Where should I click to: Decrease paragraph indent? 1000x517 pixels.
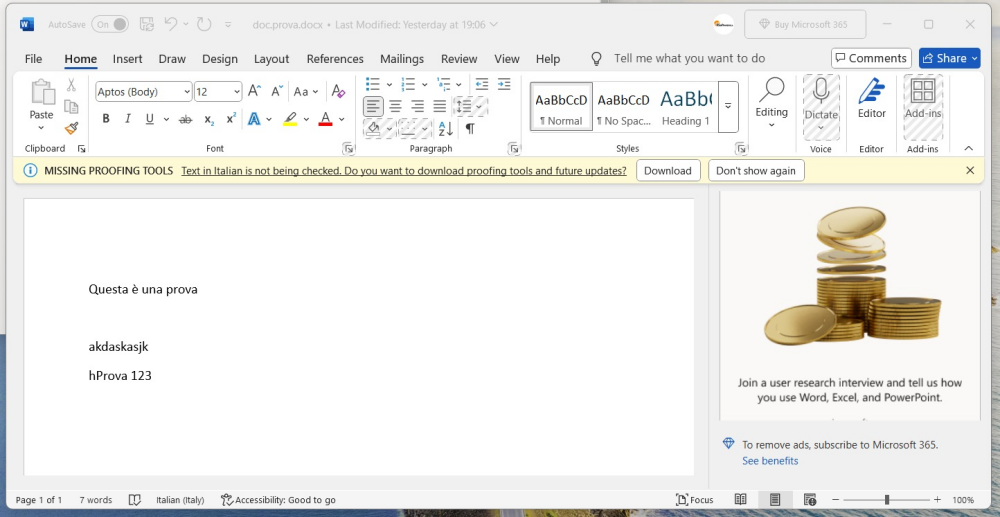point(482,84)
